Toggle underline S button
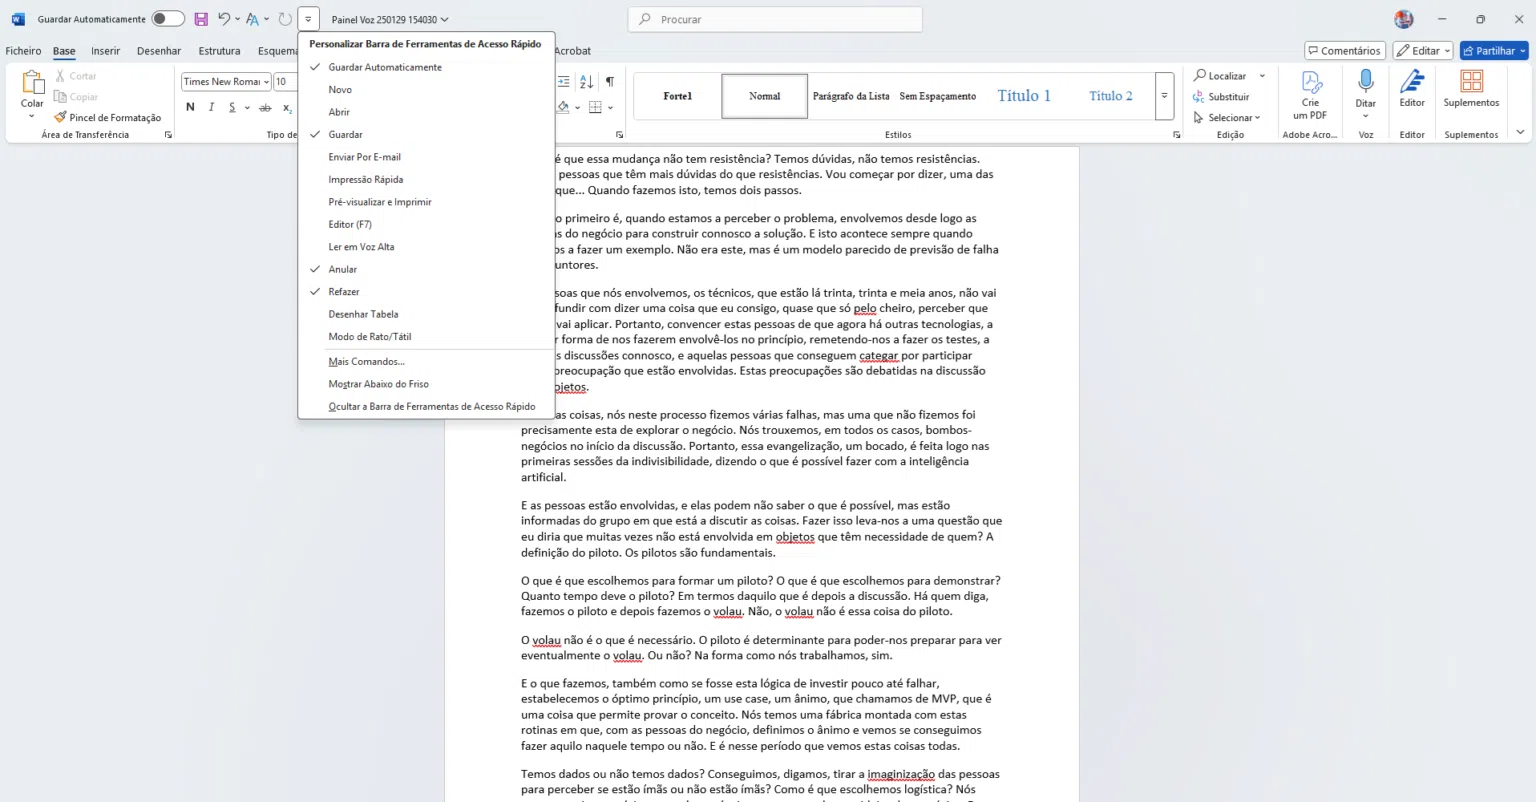The width and height of the screenshot is (1536, 802). [232, 107]
